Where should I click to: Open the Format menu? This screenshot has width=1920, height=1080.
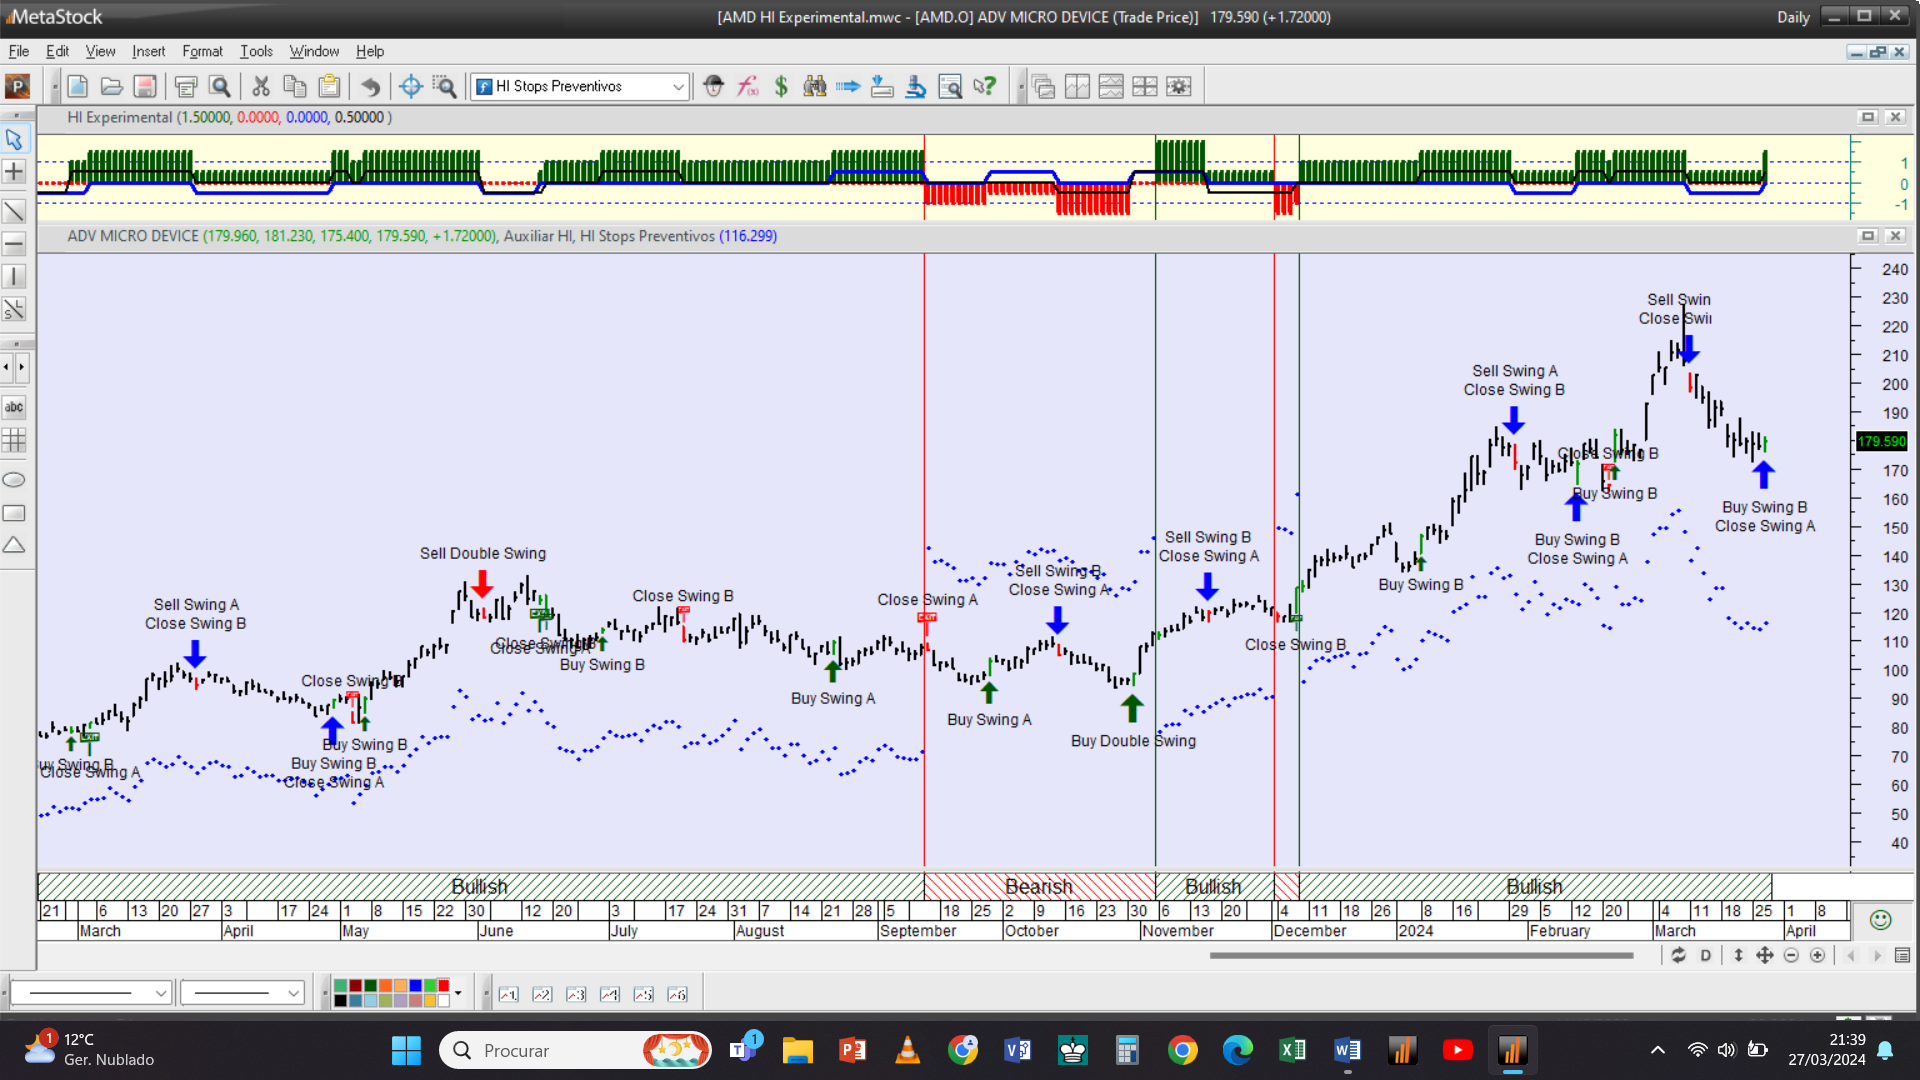[202, 51]
